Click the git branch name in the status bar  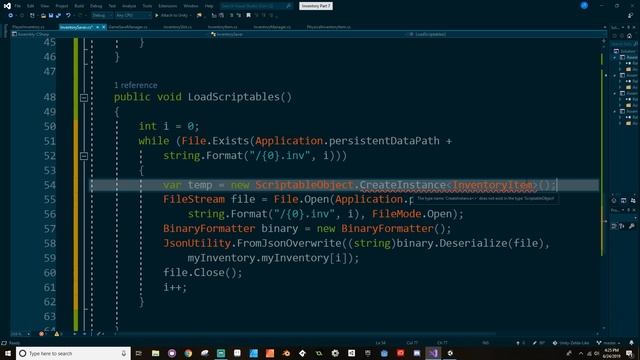click(609, 343)
